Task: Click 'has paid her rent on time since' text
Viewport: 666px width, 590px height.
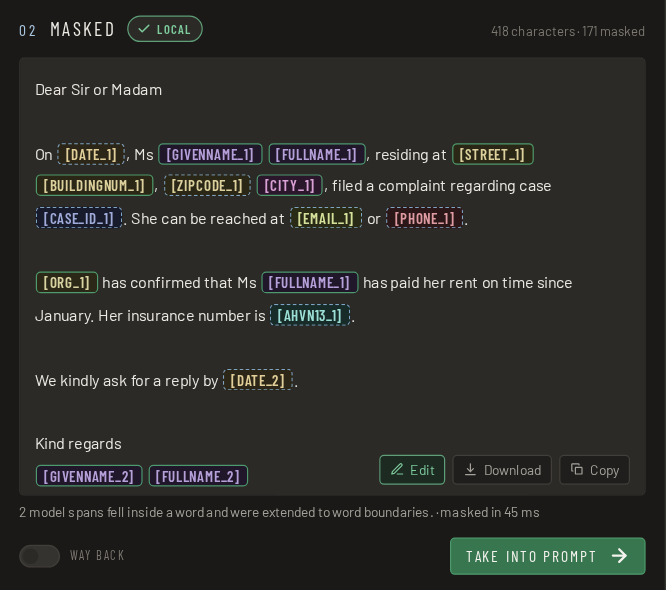Action: [x=468, y=283]
